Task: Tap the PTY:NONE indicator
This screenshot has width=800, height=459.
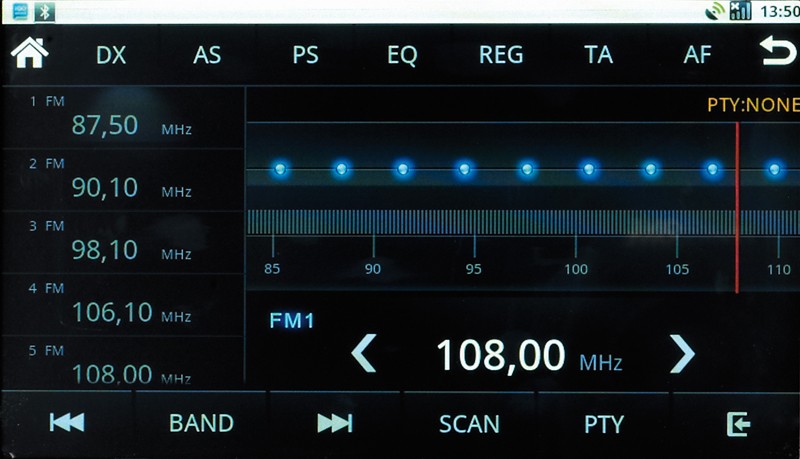Action: point(753,105)
